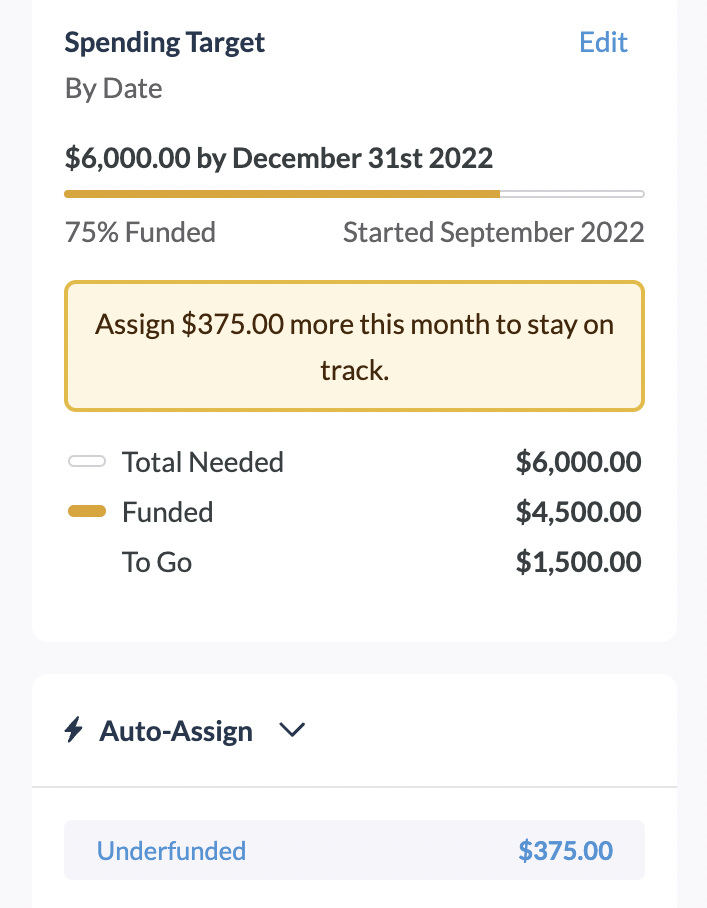This screenshot has width=707, height=908.
Task: Click the Funded amount $4,500.00
Action: [578, 512]
